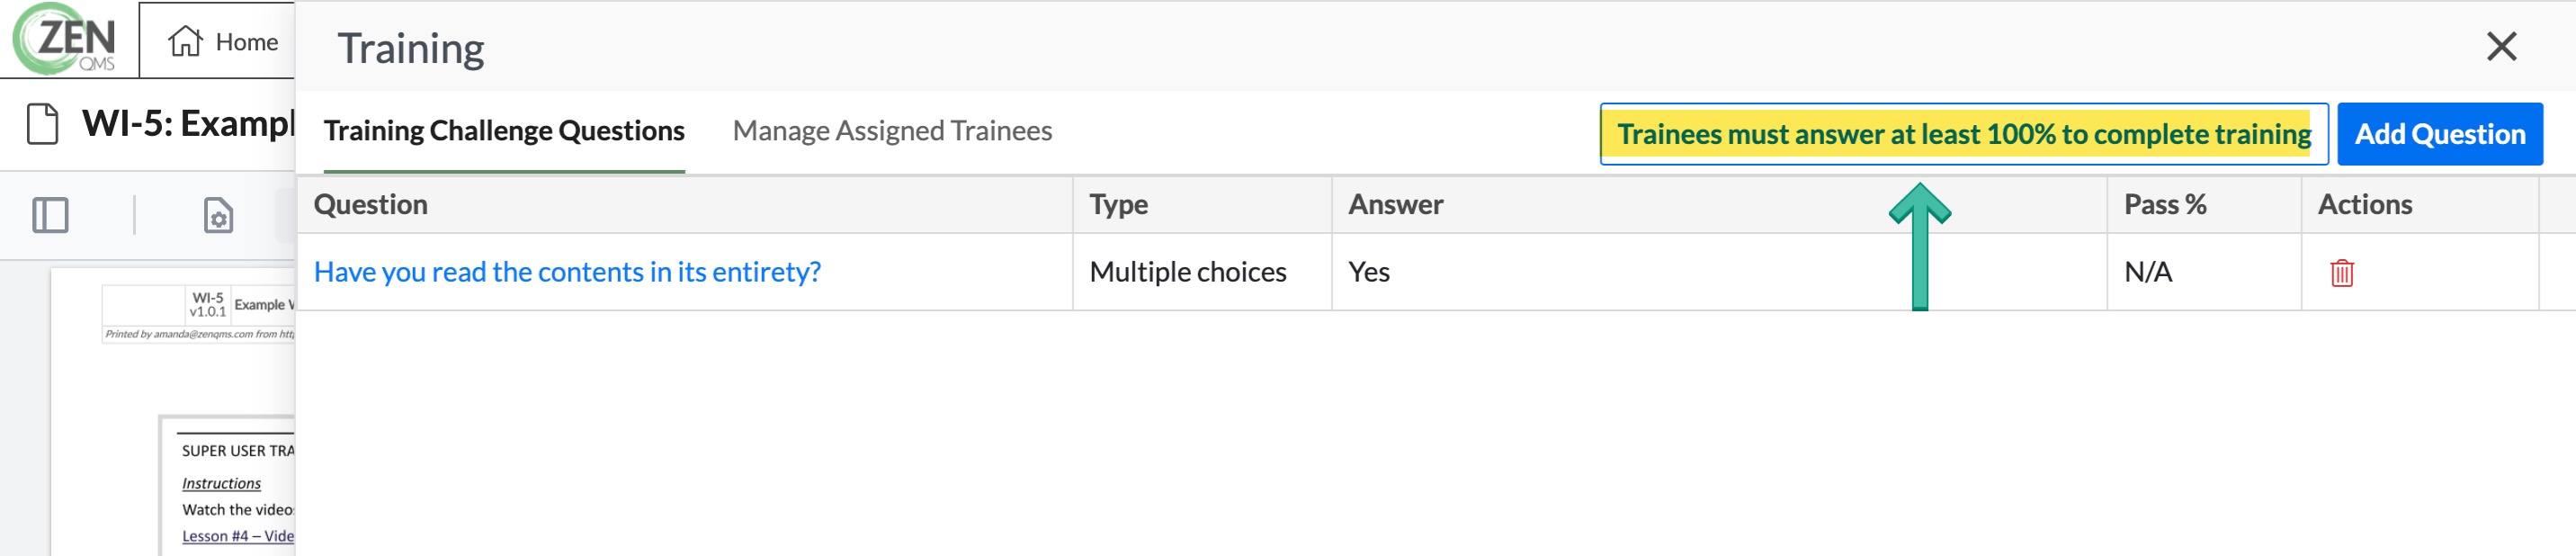The width and height of the screenshot is (2576, 556).
Task: Open the document settings gear icon
Action: point(218,216)
